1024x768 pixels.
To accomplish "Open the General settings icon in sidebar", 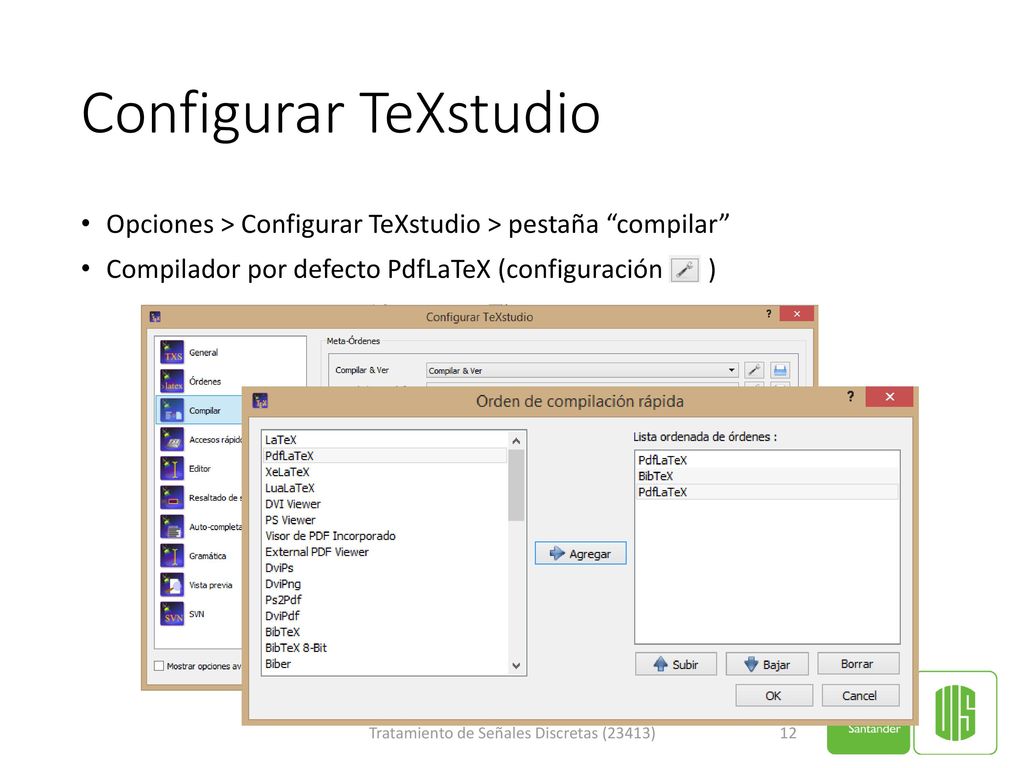I will [172, 352].
